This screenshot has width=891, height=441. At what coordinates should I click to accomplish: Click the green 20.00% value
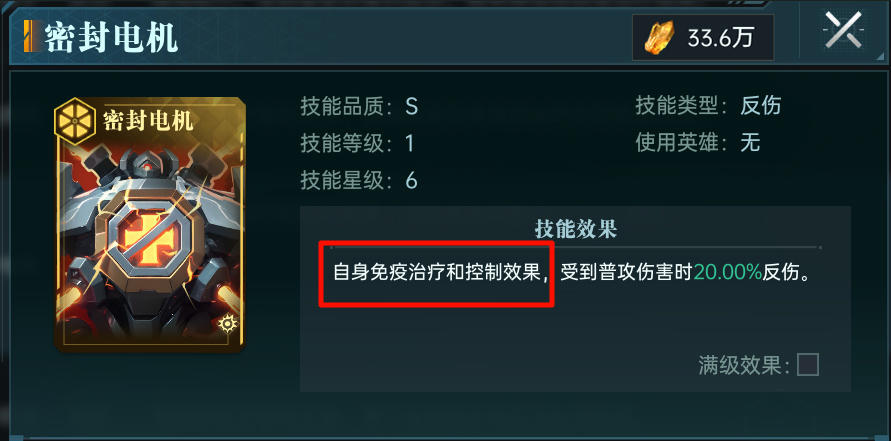click(727, 273)
